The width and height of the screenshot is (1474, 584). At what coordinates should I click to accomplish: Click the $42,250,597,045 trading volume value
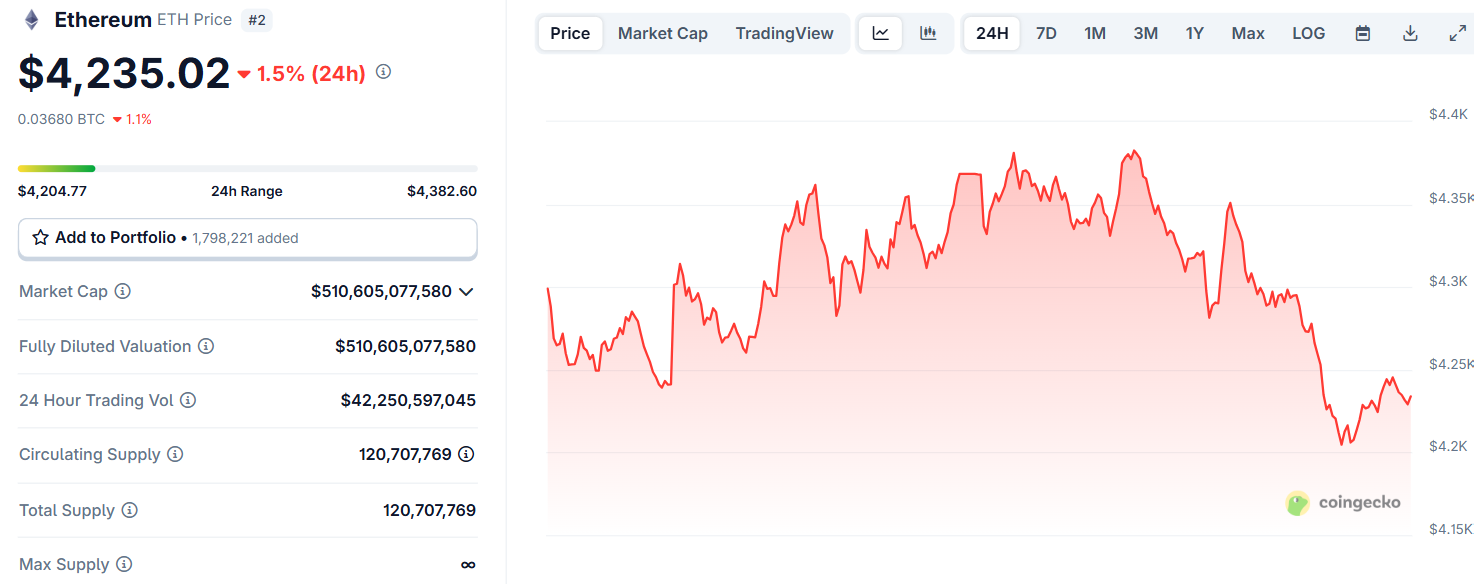(x=408, y=400)
